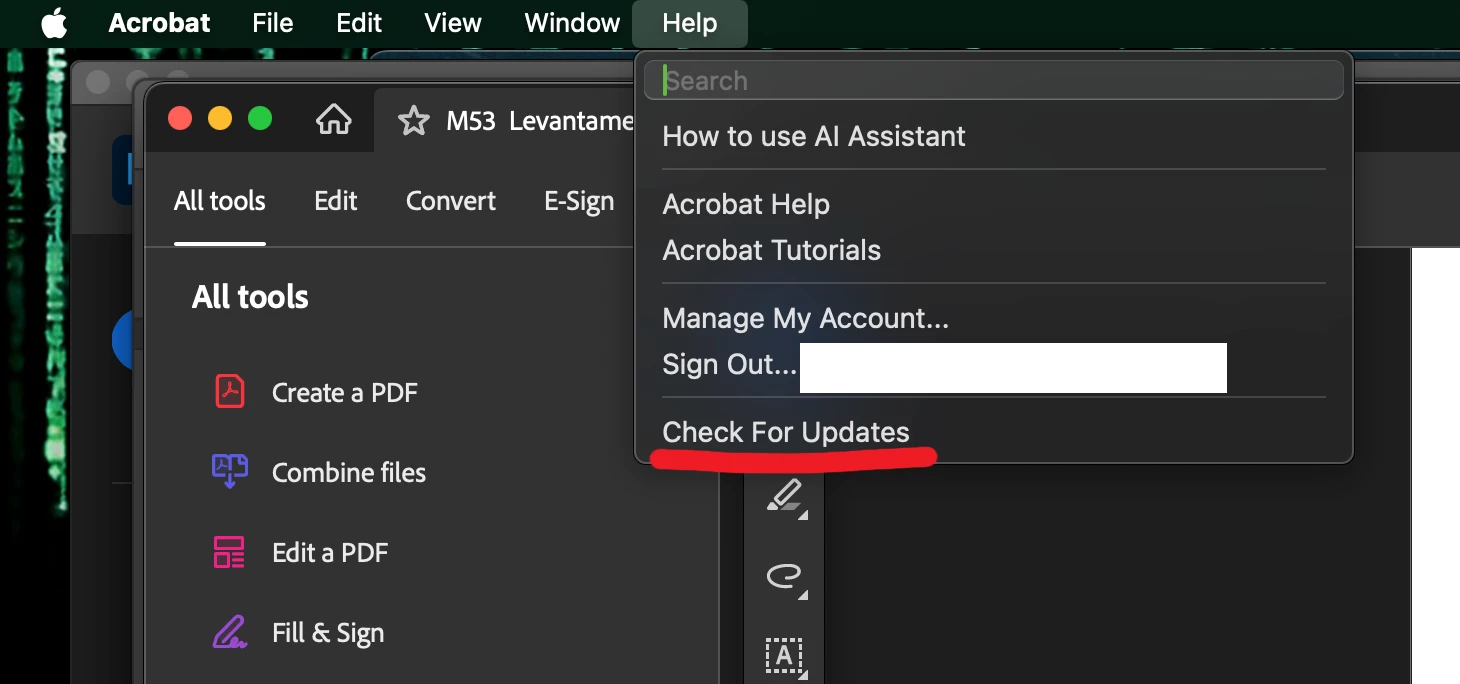Open the File menu

point(273,23)
